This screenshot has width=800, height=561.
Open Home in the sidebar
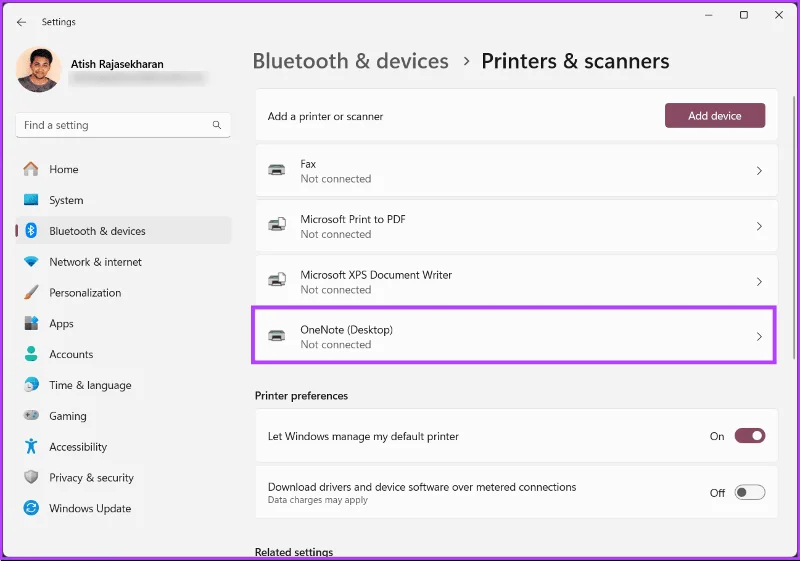[x=123, y=169]
